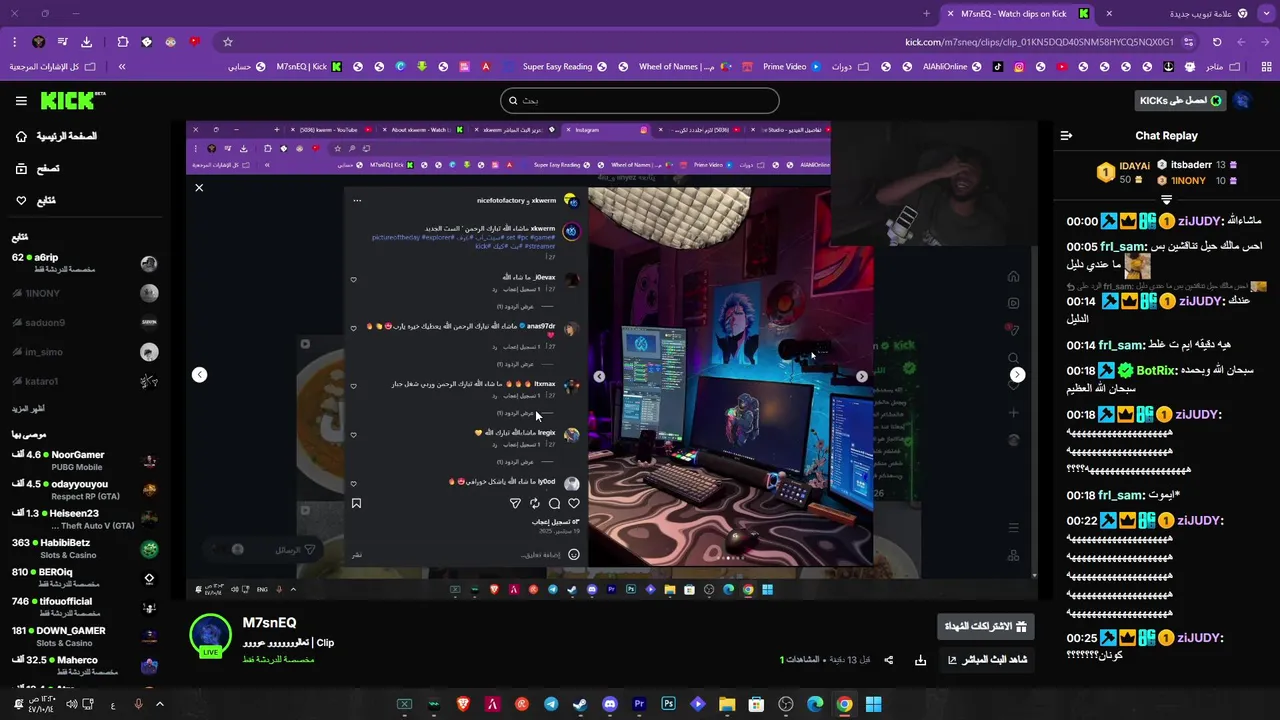Viewport: 1280px width, 720px height.
Task: Open AlAhliOnline bookmark
Action: coord(951,67)
